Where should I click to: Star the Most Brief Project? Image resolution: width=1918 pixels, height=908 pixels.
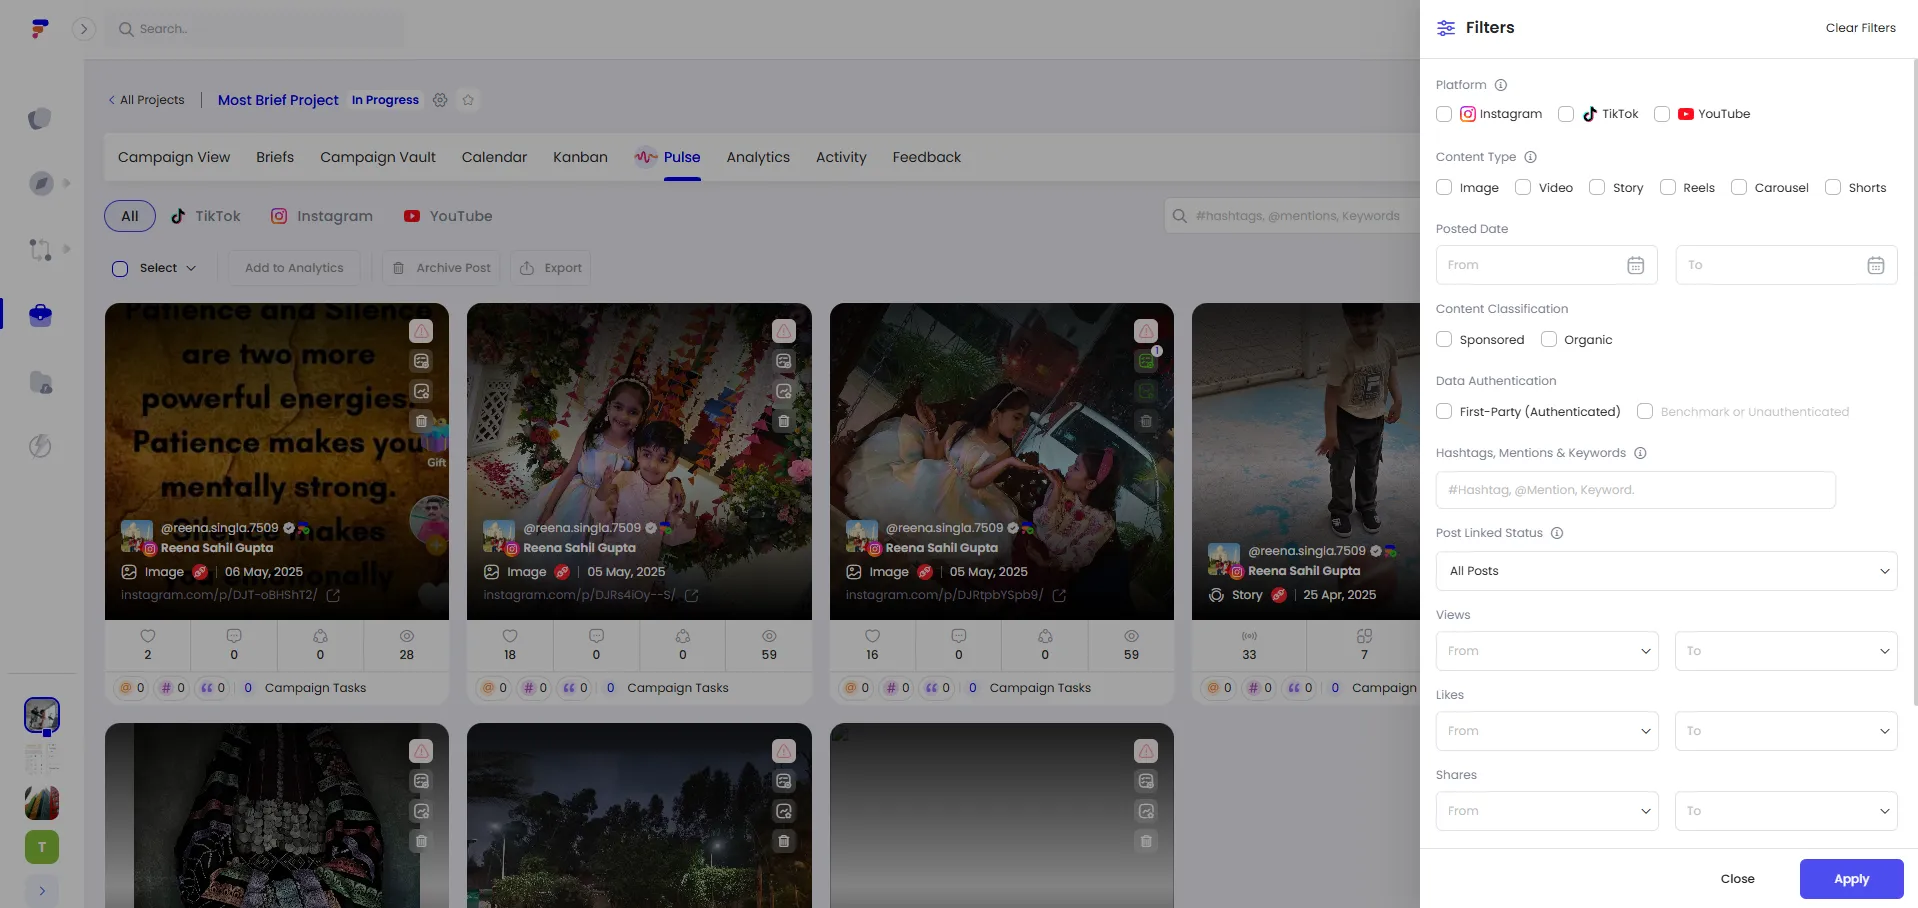click(x=468, y=100)
